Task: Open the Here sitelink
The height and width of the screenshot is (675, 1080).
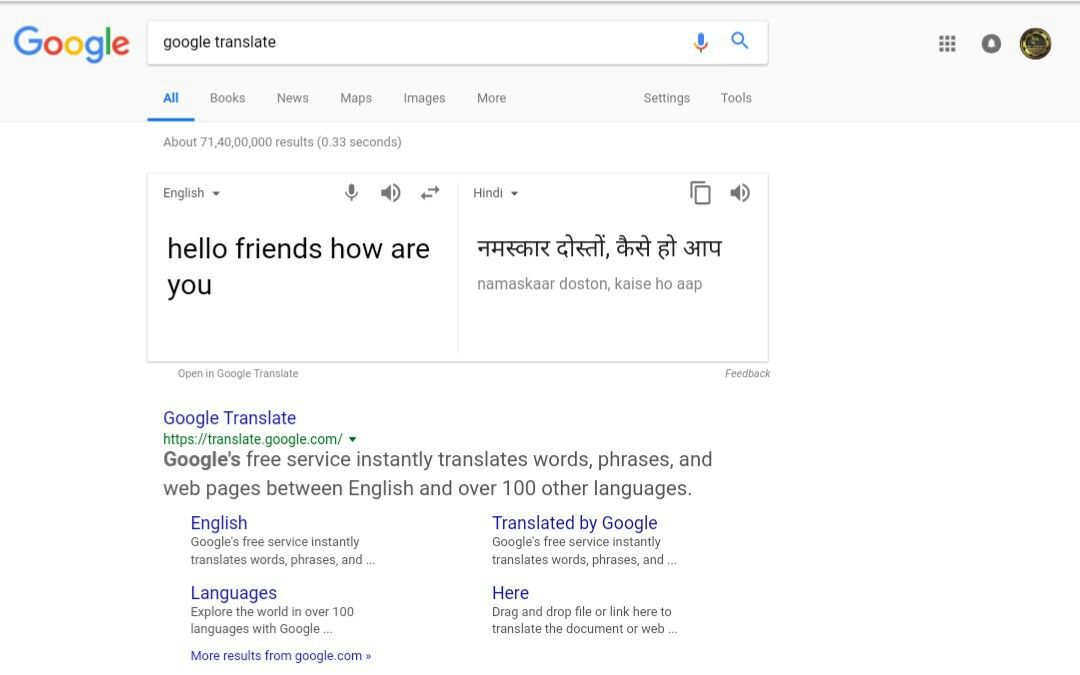Action: (x=510, y=593)
